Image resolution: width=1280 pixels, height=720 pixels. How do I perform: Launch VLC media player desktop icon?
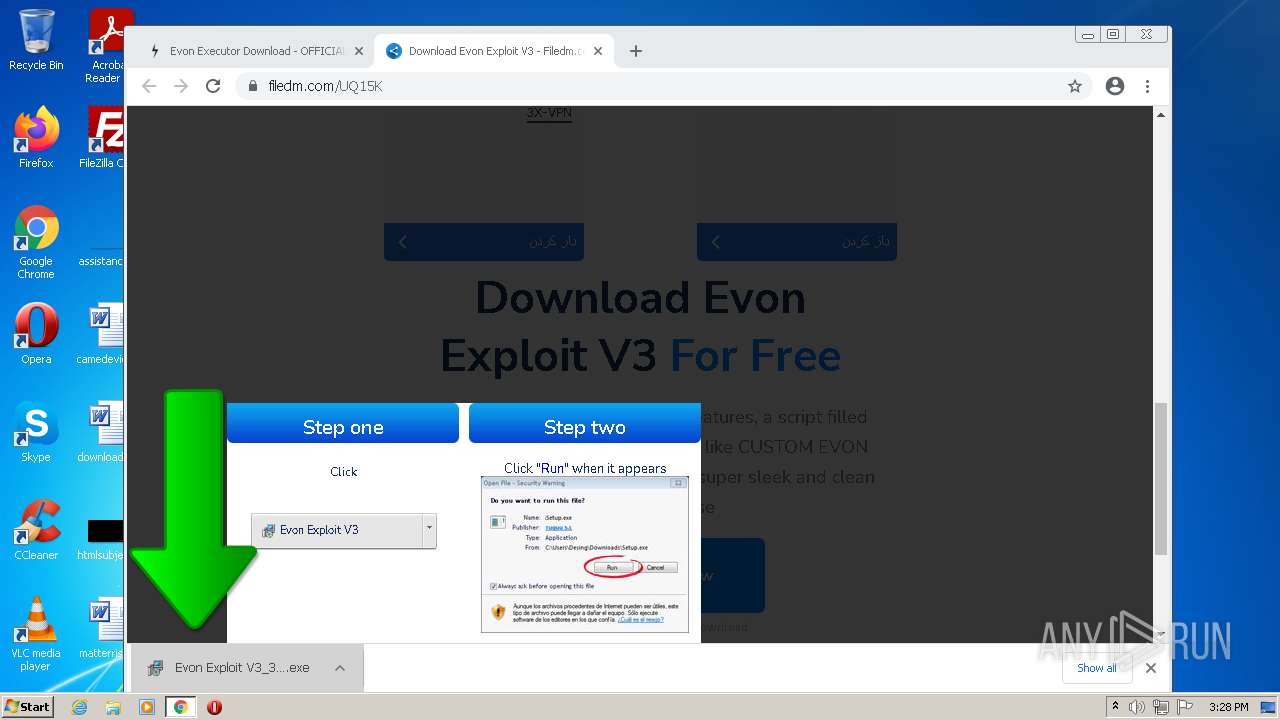36,634
